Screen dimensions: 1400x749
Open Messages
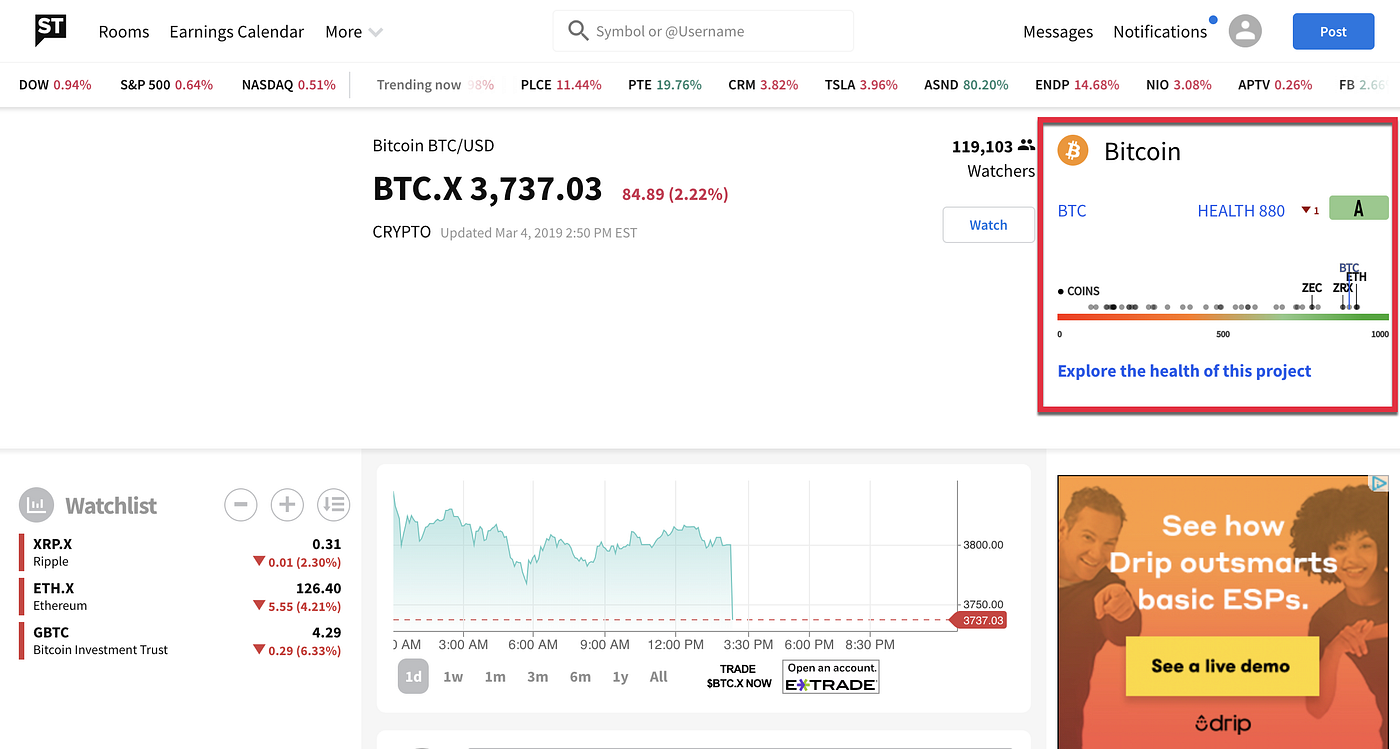(1058, 32)
